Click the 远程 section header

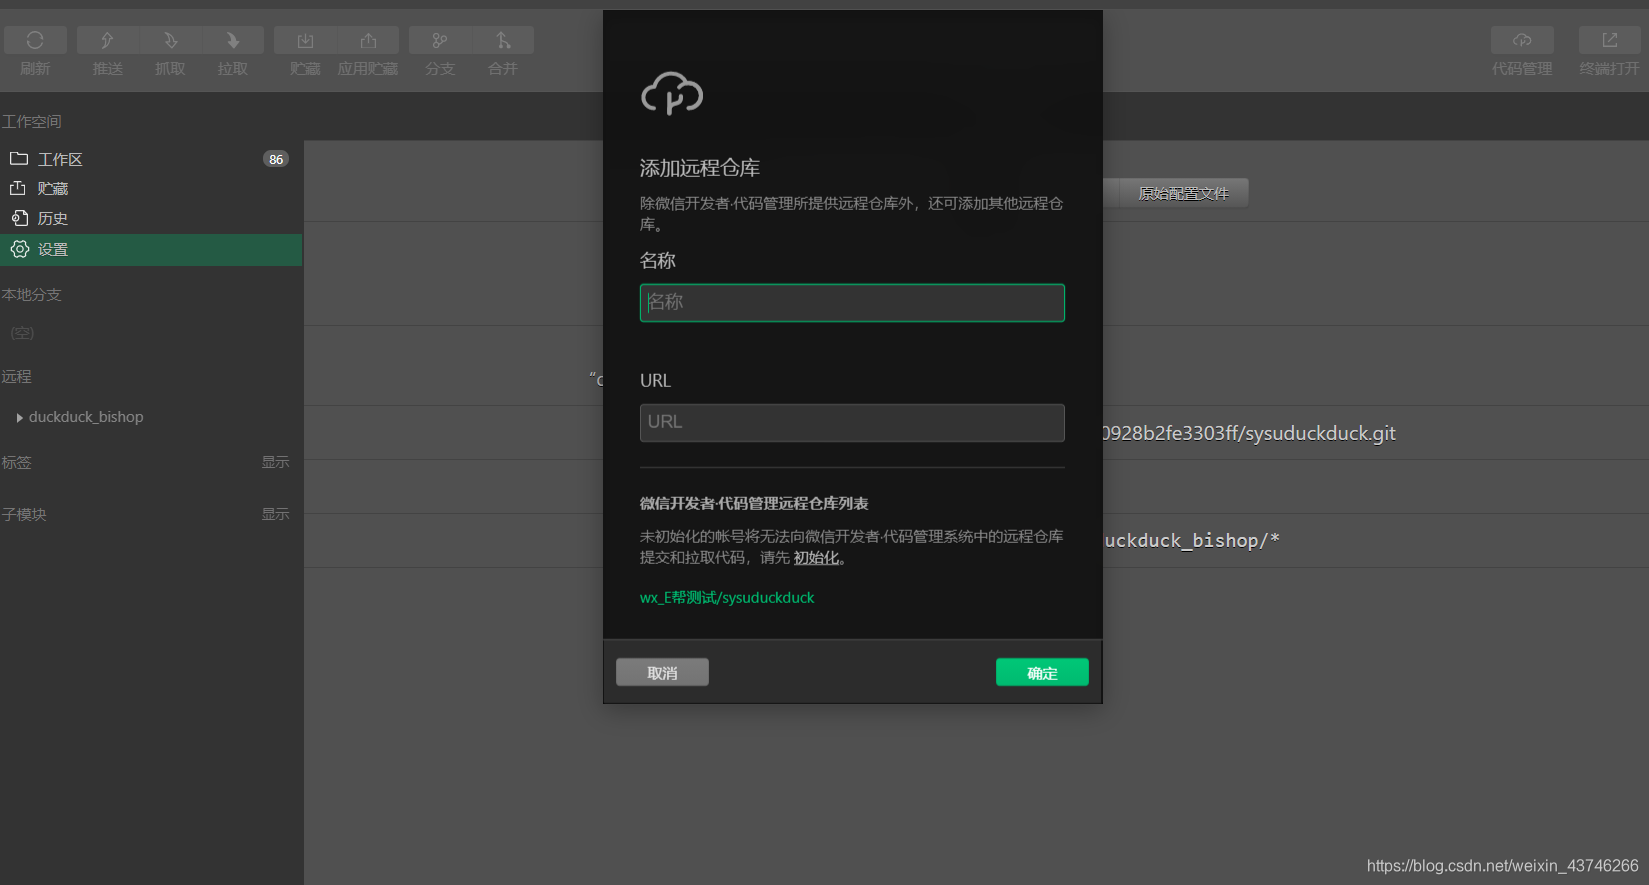(17, 377)
